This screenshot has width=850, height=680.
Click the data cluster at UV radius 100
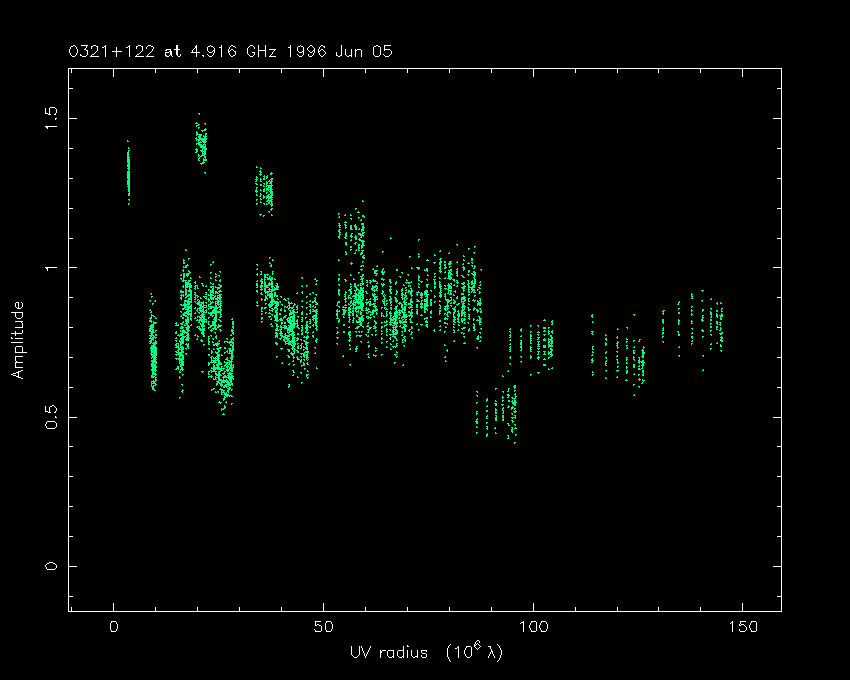click(532, 343)
